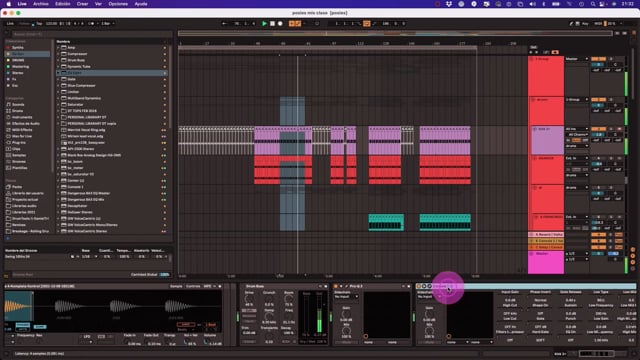Open the Ayuda menu
Image resolution: width=640 pixels, height=360 pixels.
141,4
